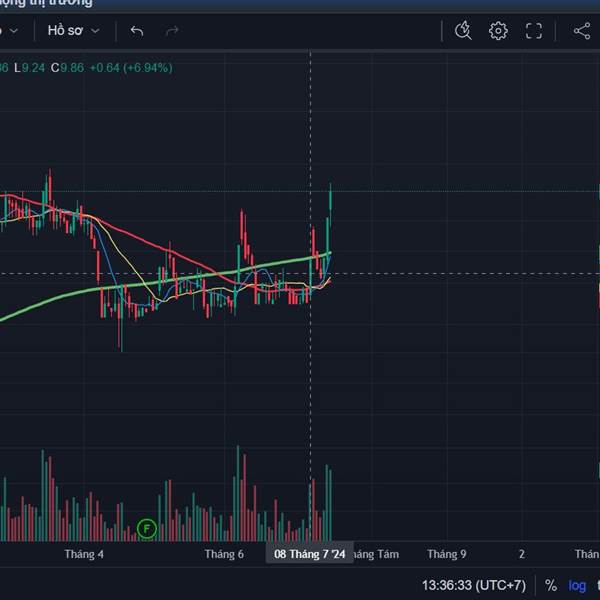Viewport: 600px width, 600px height.
Task: Click the 08 Tháng 7 '24 date label
Action: pyautogui.click(x=310, y=554)
